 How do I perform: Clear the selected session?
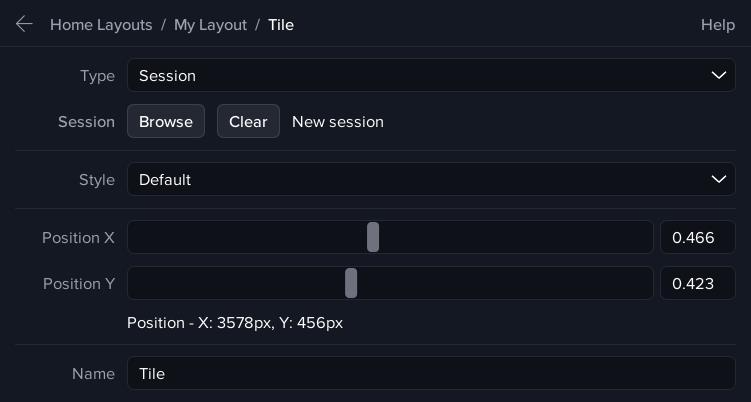pyautogui.click(x=248, y=122)
